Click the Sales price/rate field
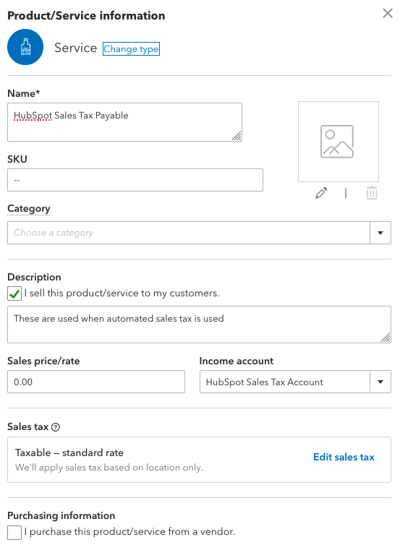 [96, 381]
